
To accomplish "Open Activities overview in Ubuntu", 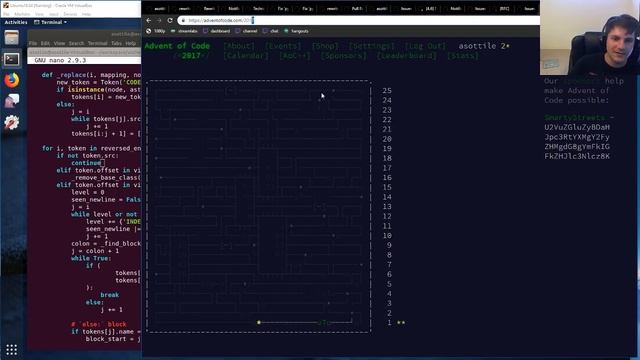I will coord(16,22).
